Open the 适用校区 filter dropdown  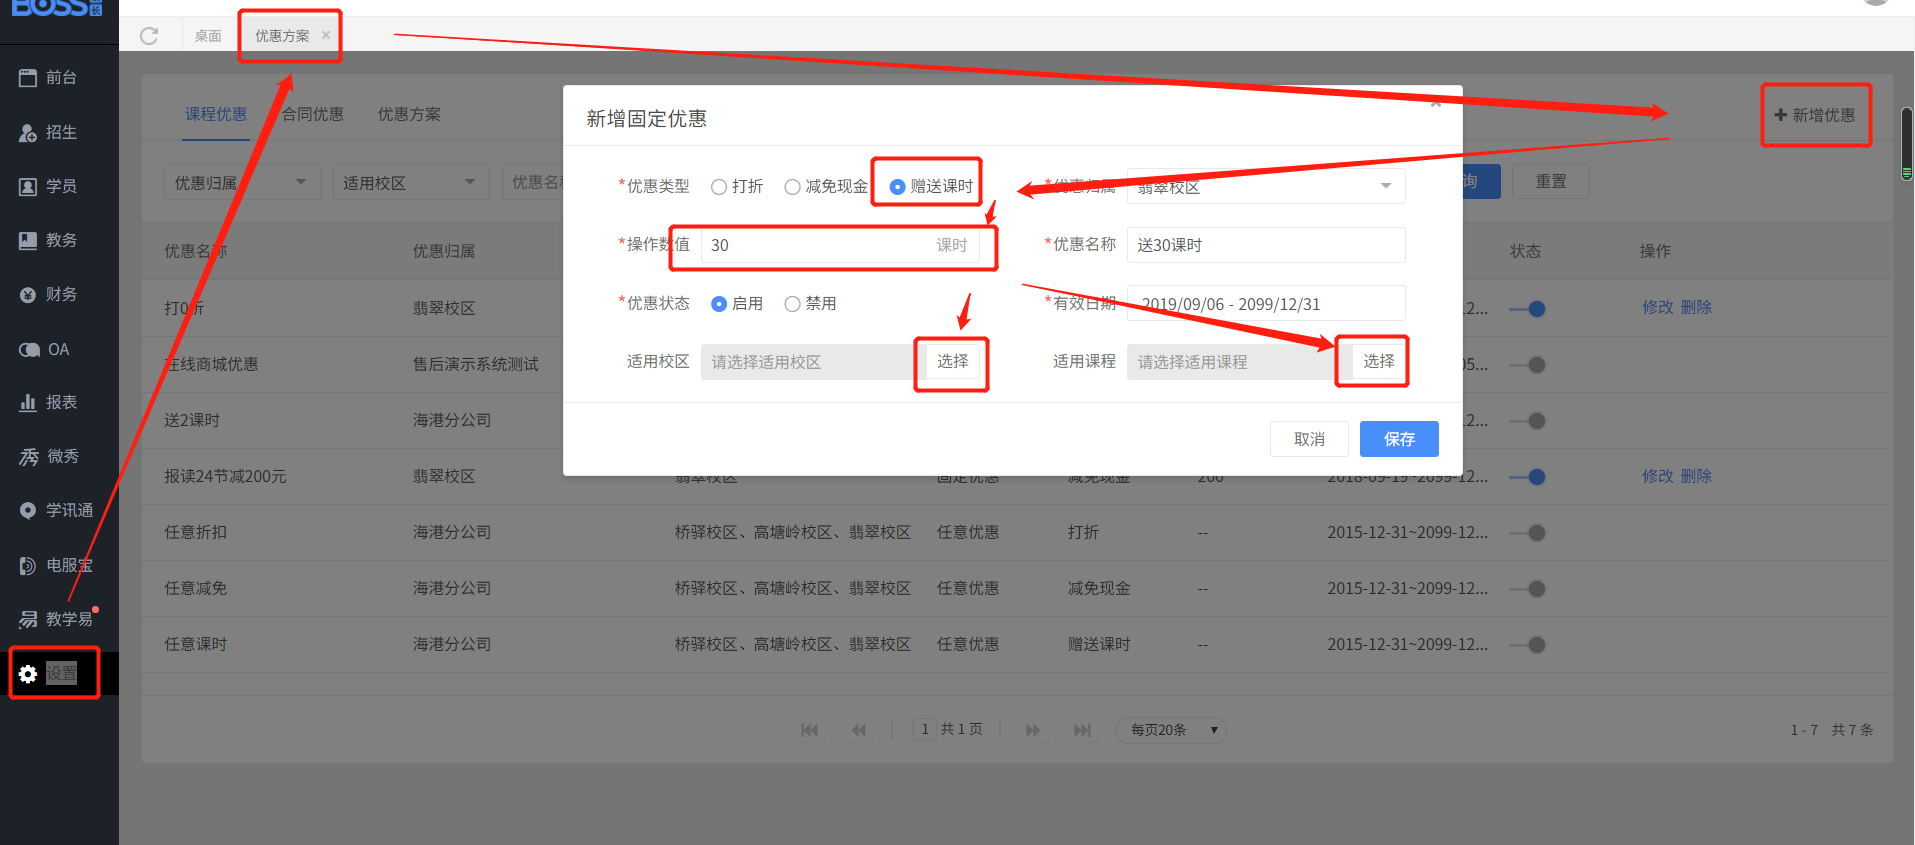pos(410,182)
